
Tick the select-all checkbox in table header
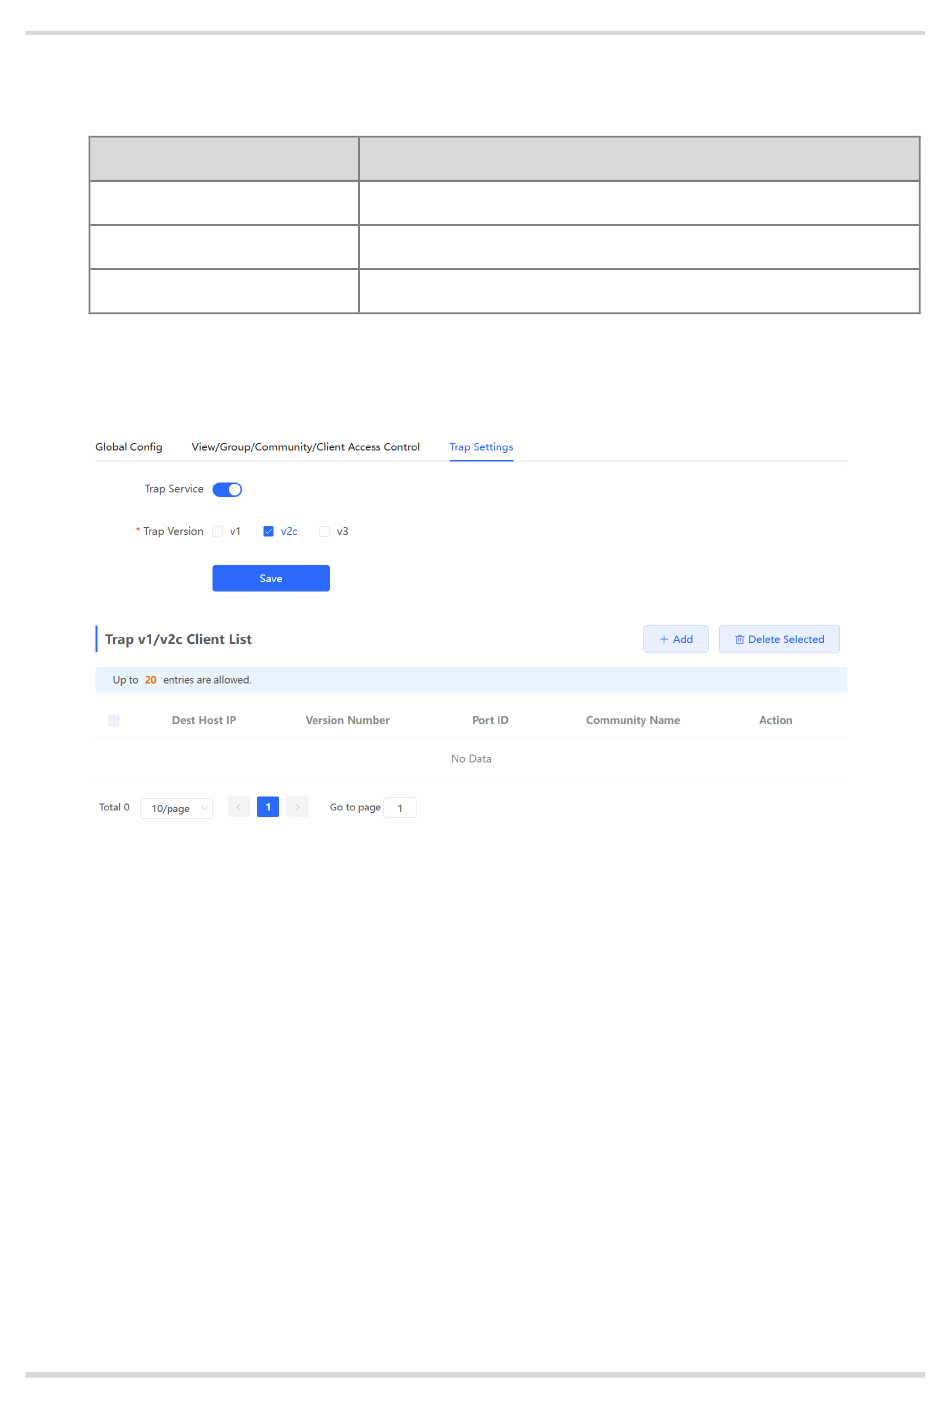[114, 720]
